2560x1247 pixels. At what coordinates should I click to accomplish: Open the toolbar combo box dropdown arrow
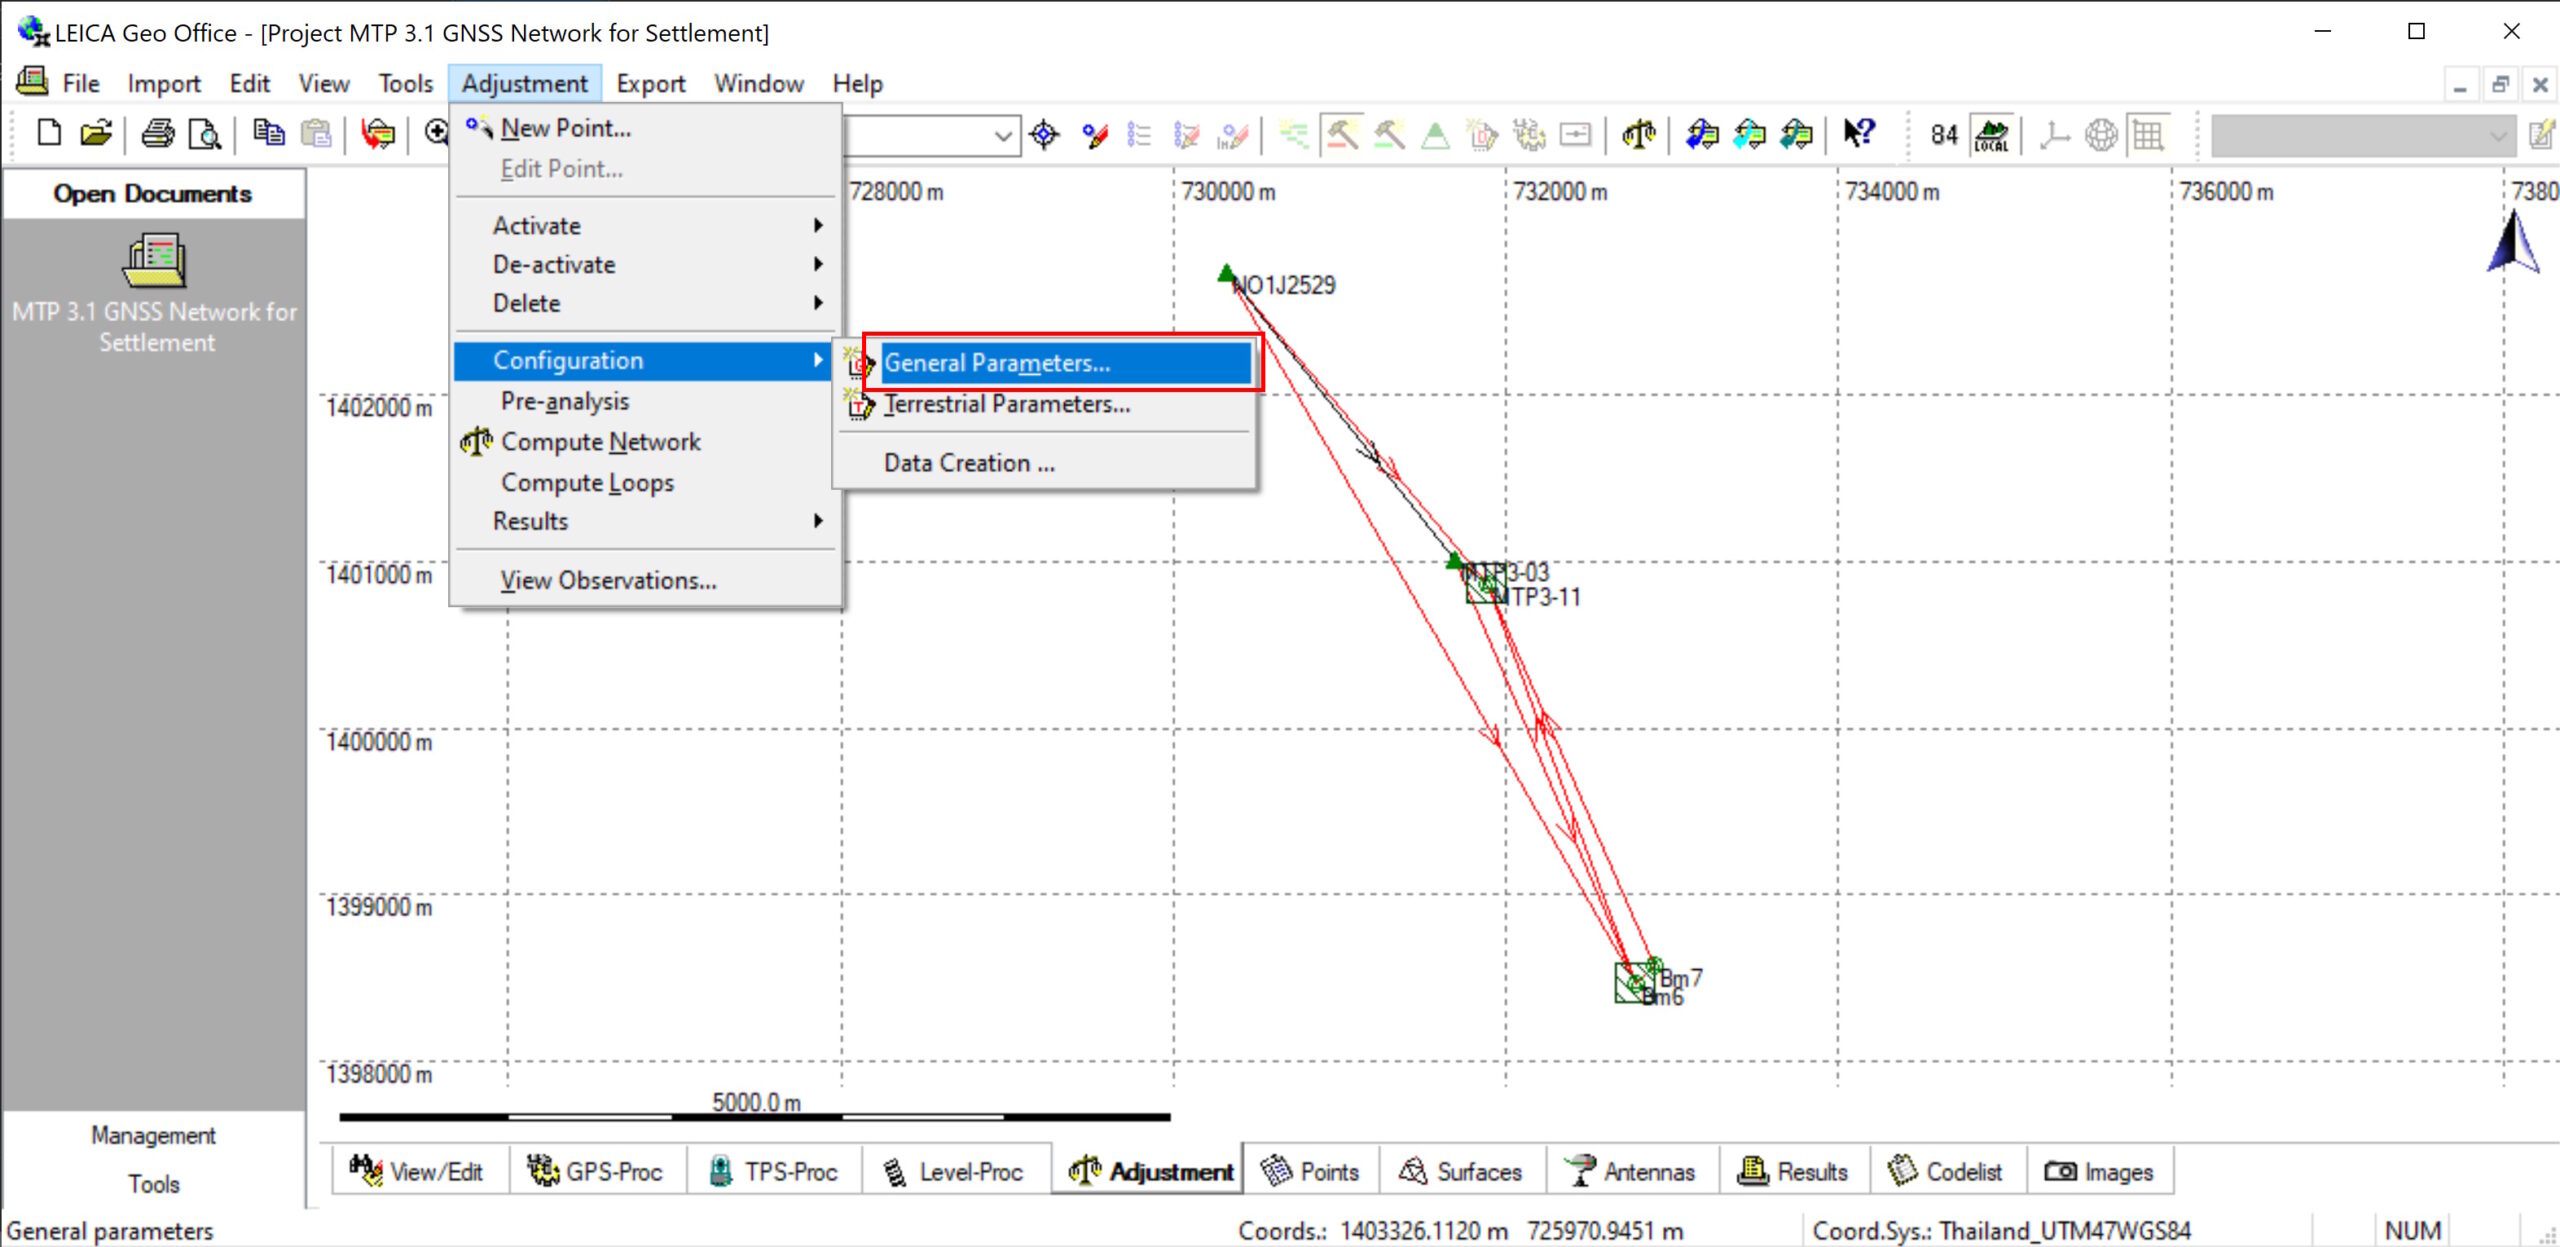(x=1003, y=135)
